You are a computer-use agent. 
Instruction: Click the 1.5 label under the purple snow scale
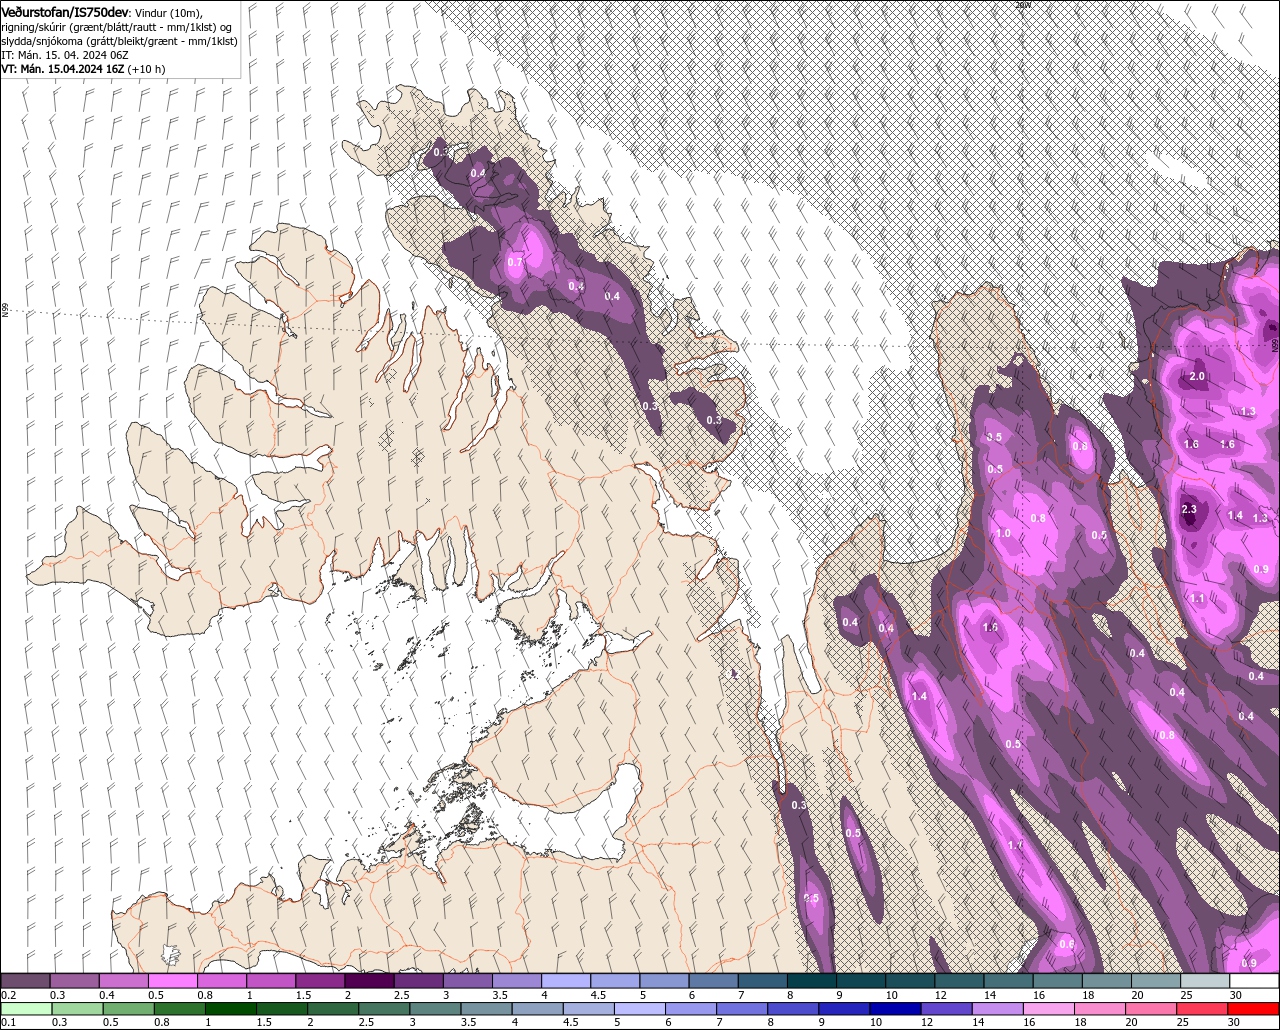point(304,995)
